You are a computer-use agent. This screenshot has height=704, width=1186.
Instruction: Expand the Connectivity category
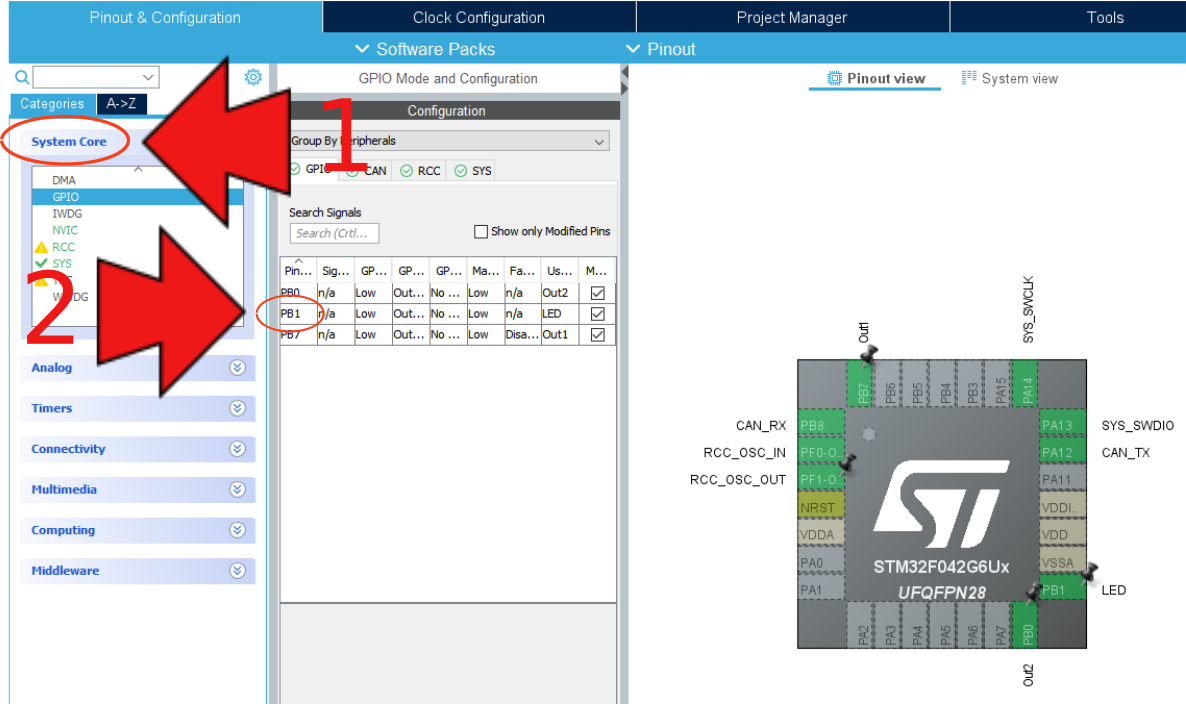pos(237,449)
